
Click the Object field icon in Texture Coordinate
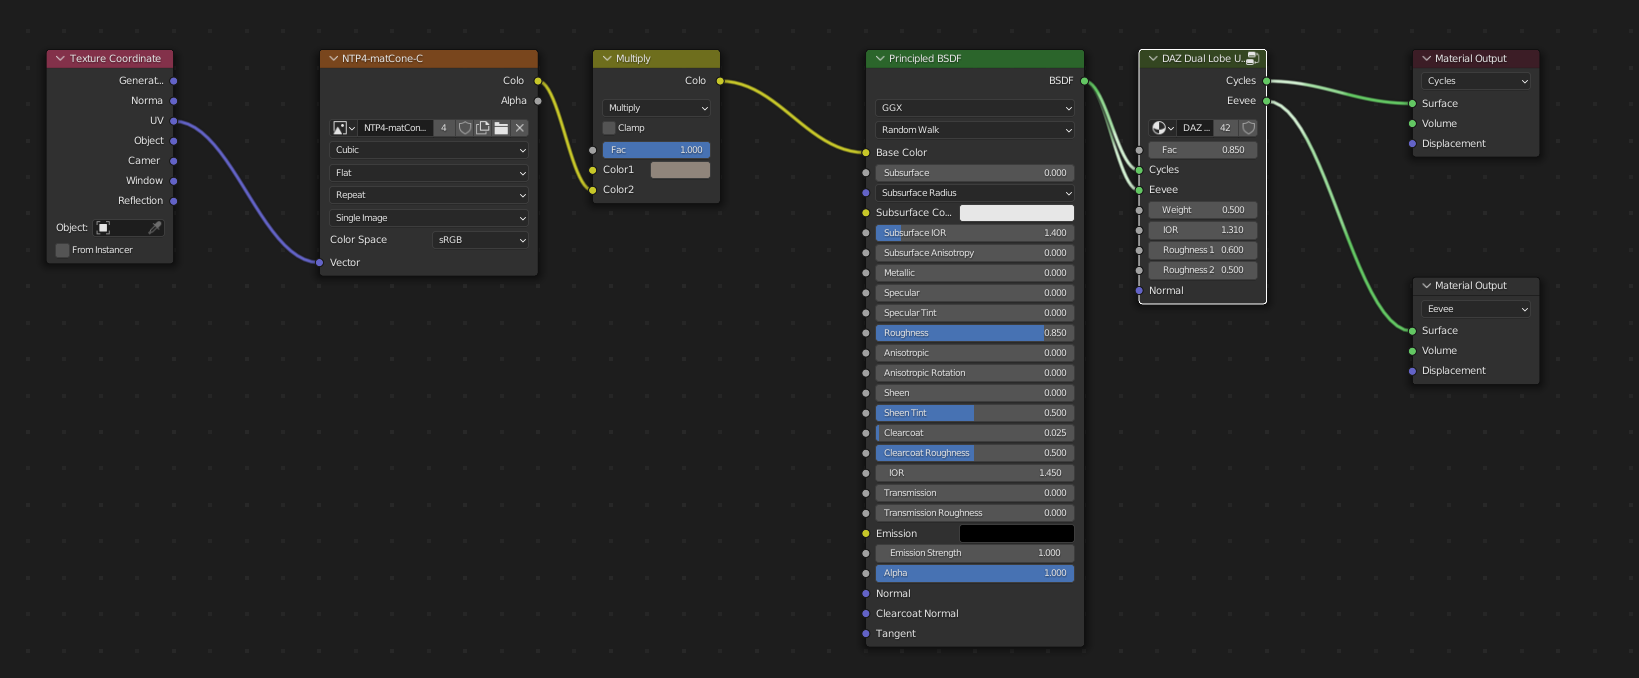coord(103,228)
